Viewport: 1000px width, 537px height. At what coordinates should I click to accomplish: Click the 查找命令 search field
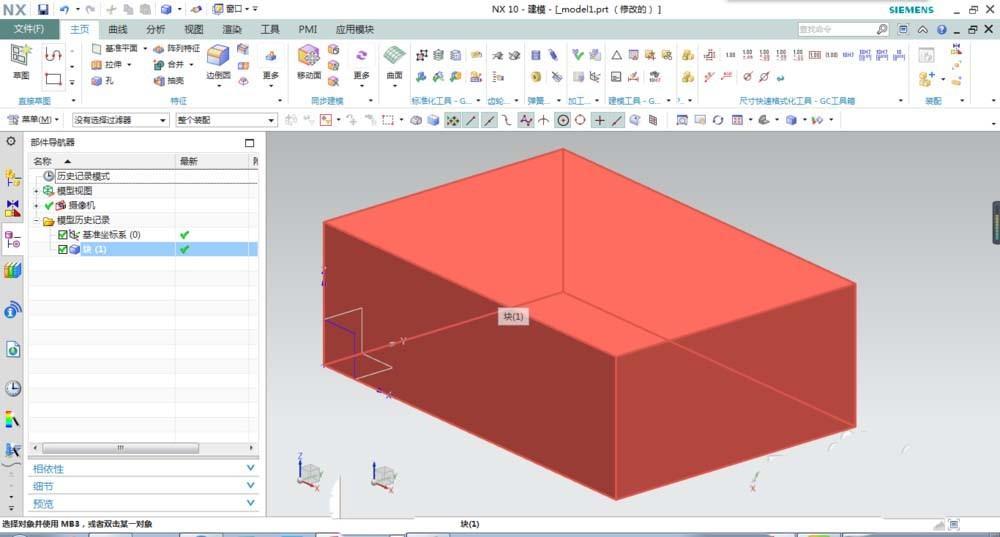click(837, 30)
